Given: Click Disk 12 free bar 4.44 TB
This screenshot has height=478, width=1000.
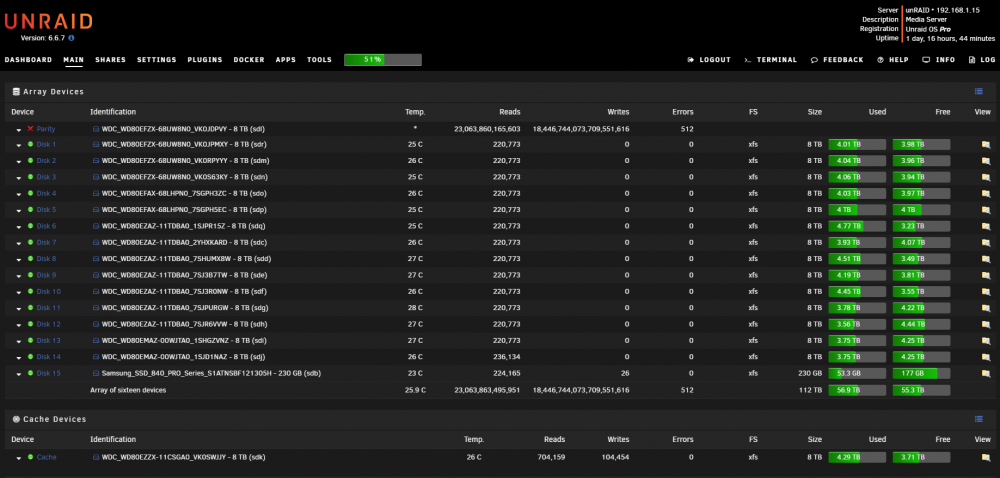Looking at the screenshot, I should [x=922, y=324].
